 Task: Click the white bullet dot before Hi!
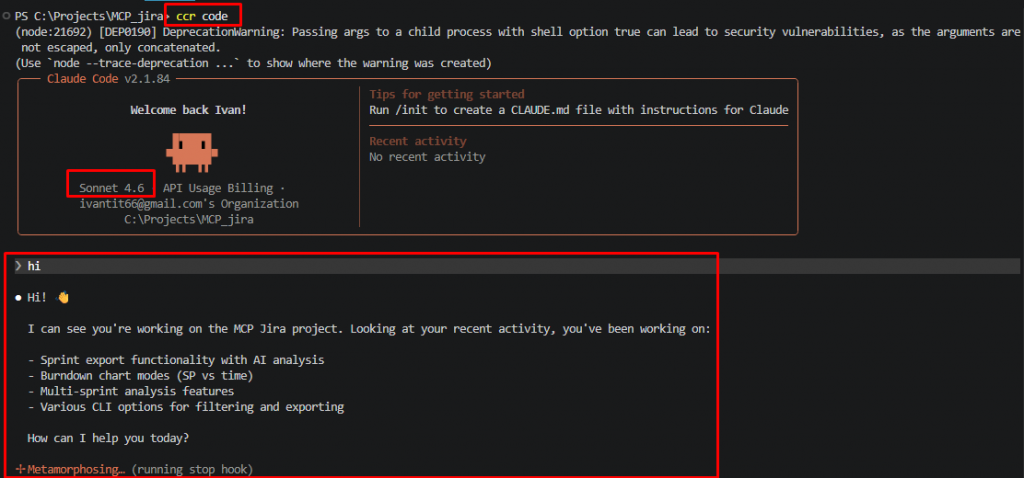click(x=18, y=297)
